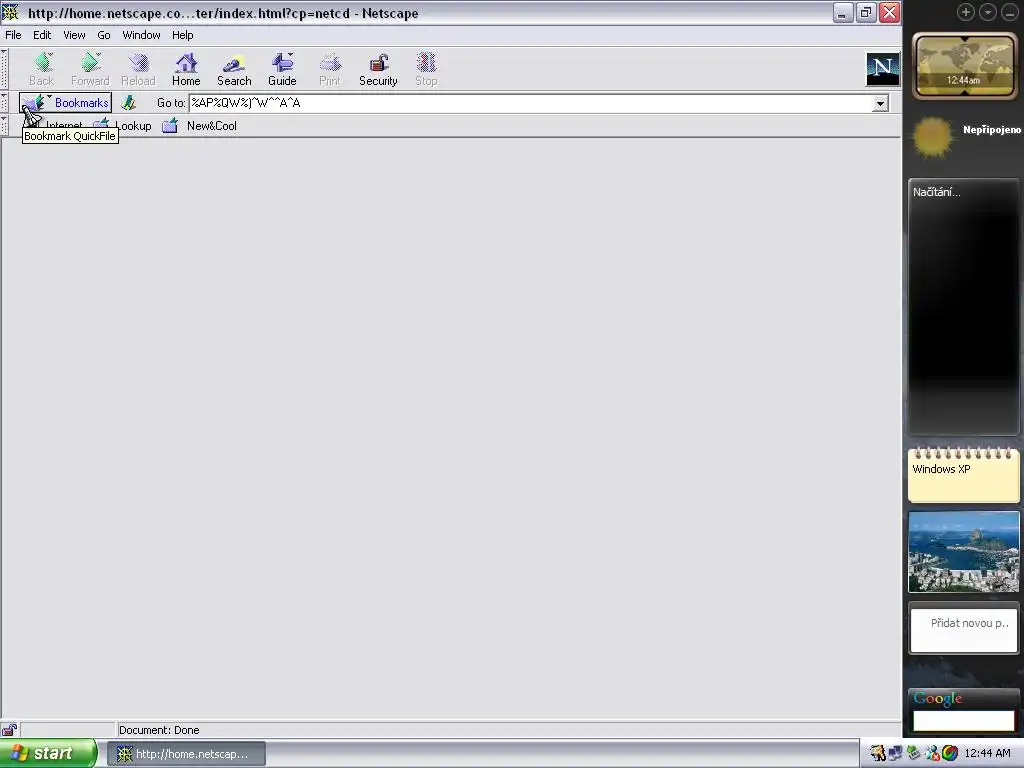Viewport: 1024px width, 768px height.
Task: Open the View menu
Action: (x=74, y=35)
